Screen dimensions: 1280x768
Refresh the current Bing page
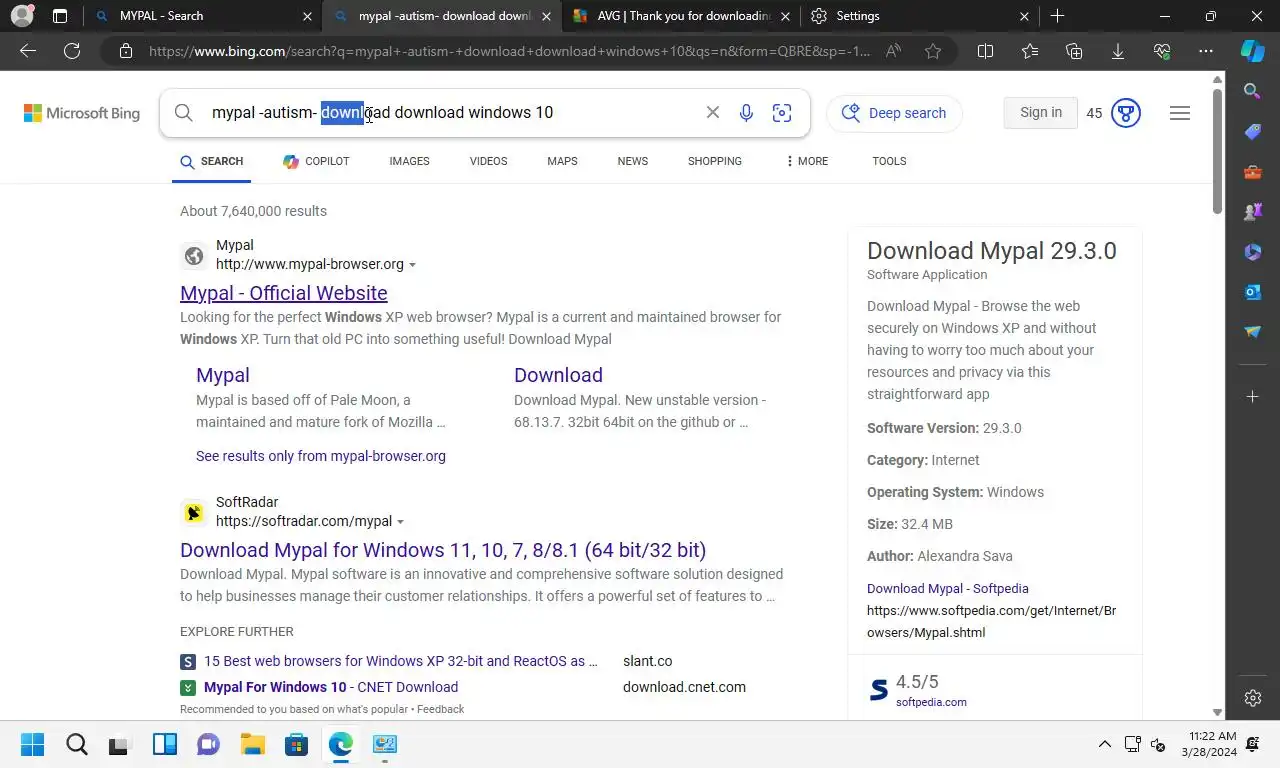[x=72, y=51]
